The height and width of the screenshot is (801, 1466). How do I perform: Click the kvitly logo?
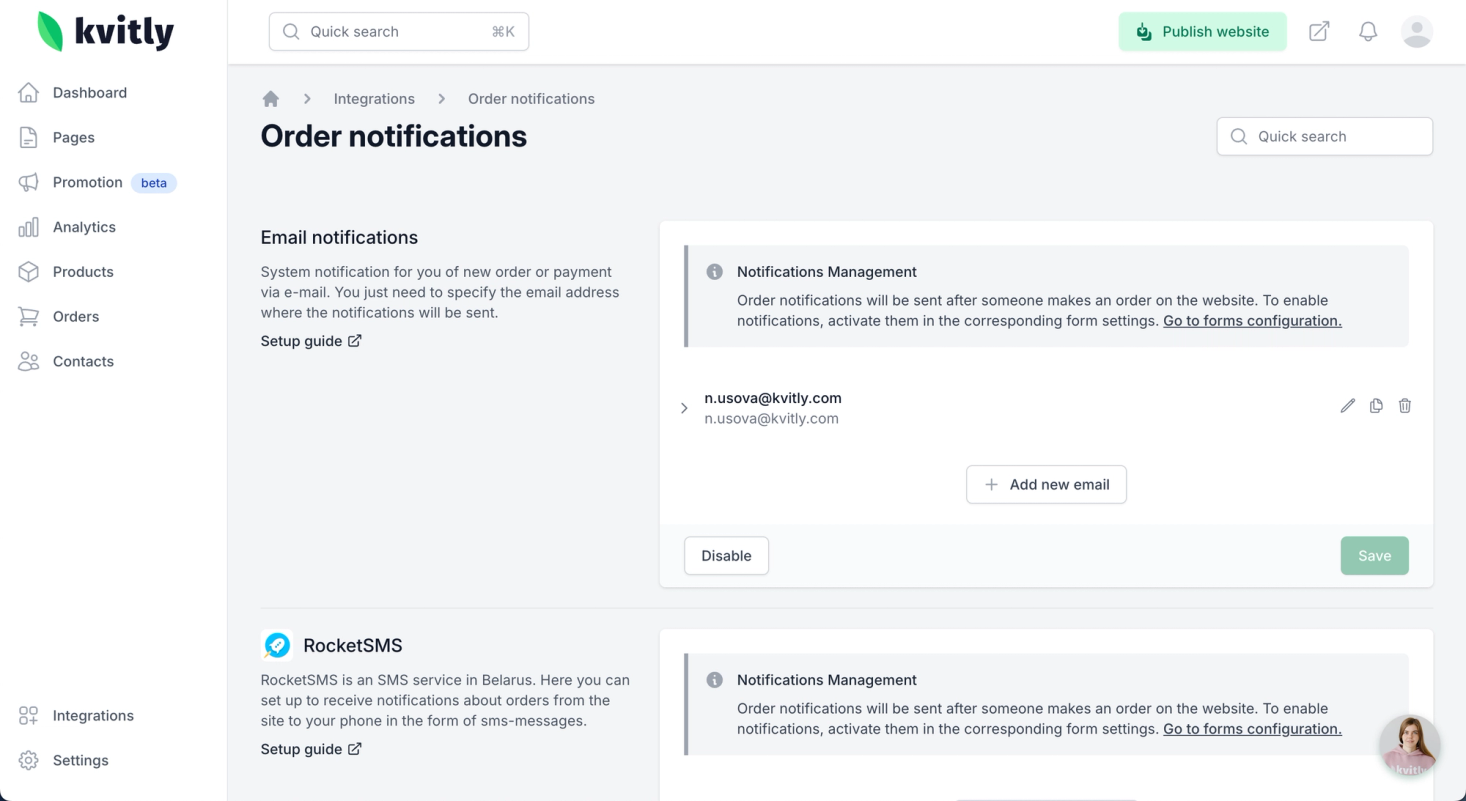(x=106, y=32)
